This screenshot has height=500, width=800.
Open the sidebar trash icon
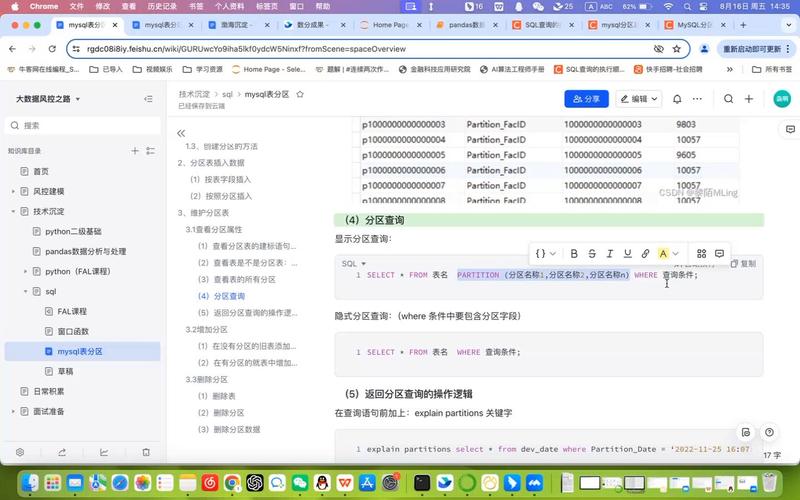click(x=146, y=452)
